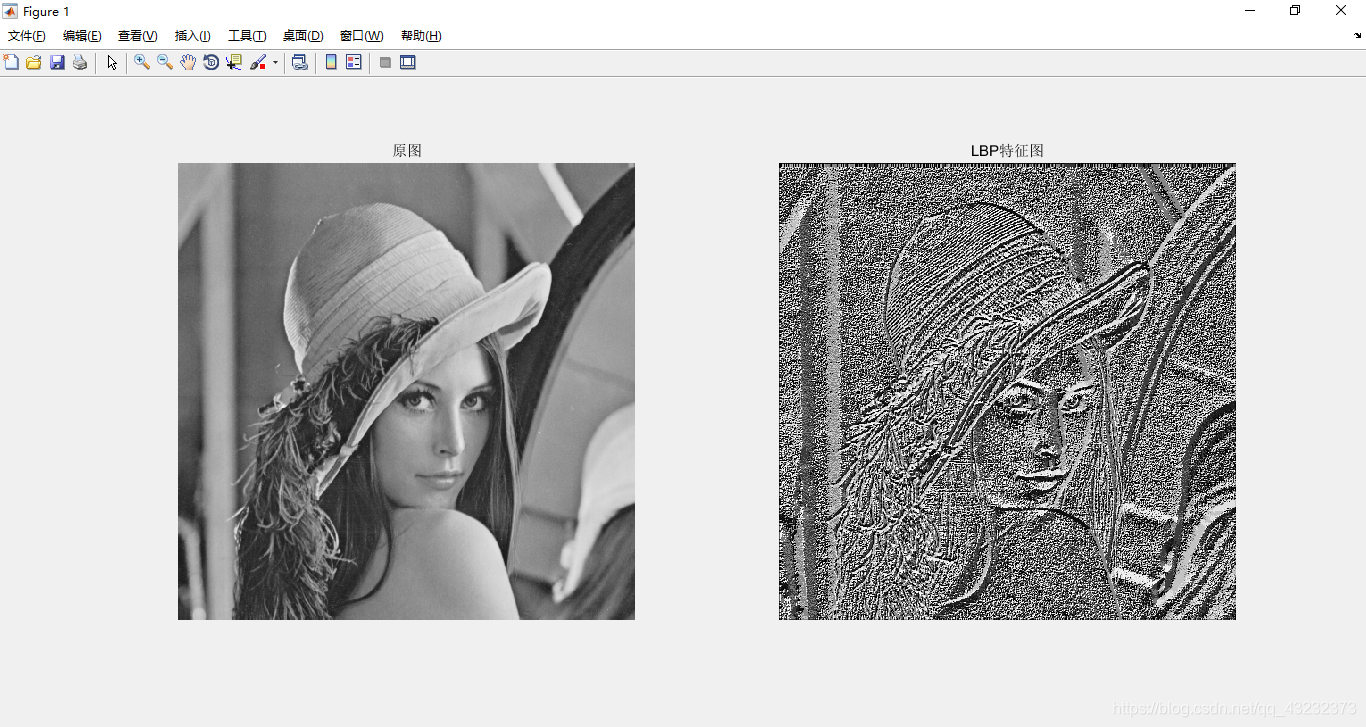Open the 工具(T) menu
Screen dimensions: 1366x727
[247, 36]
